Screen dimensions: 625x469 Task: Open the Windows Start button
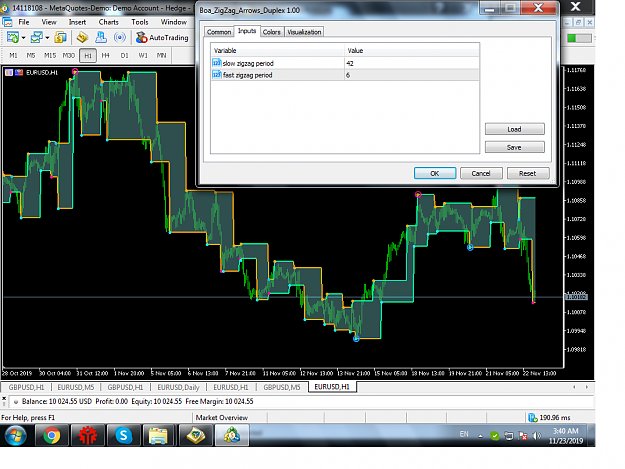(x=16, y=435)
